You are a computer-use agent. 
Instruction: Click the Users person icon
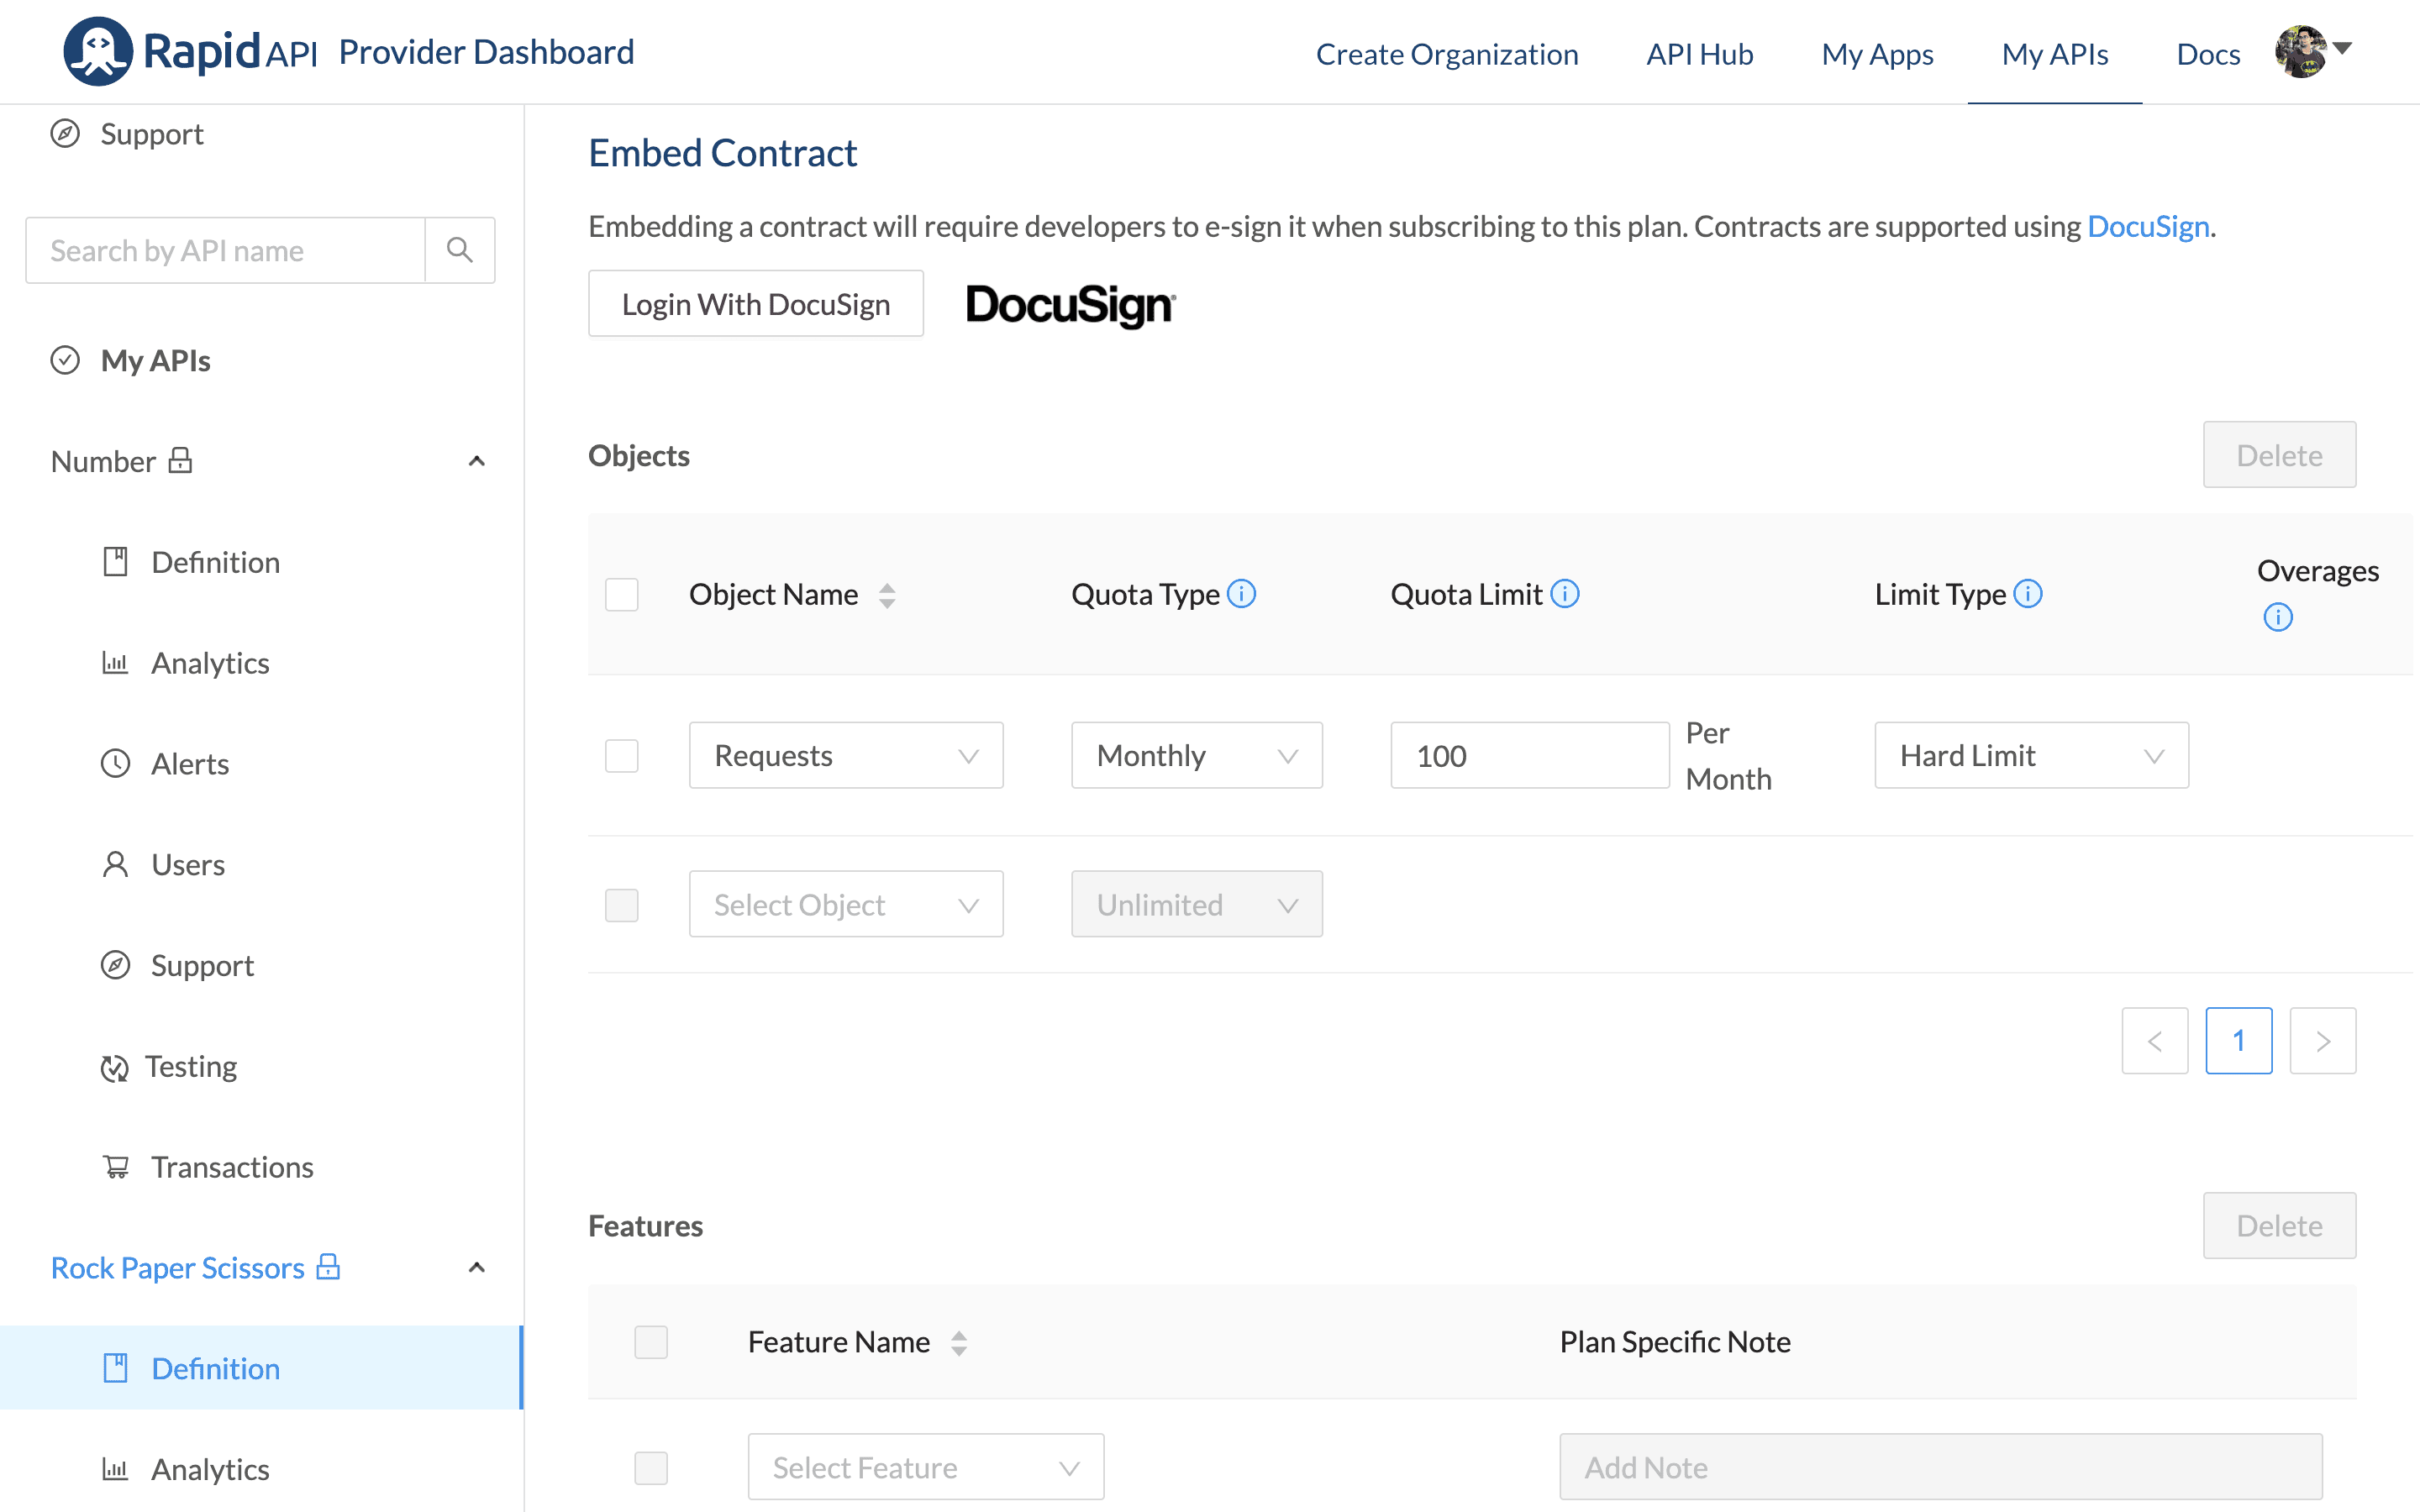(x=116, y=864)
